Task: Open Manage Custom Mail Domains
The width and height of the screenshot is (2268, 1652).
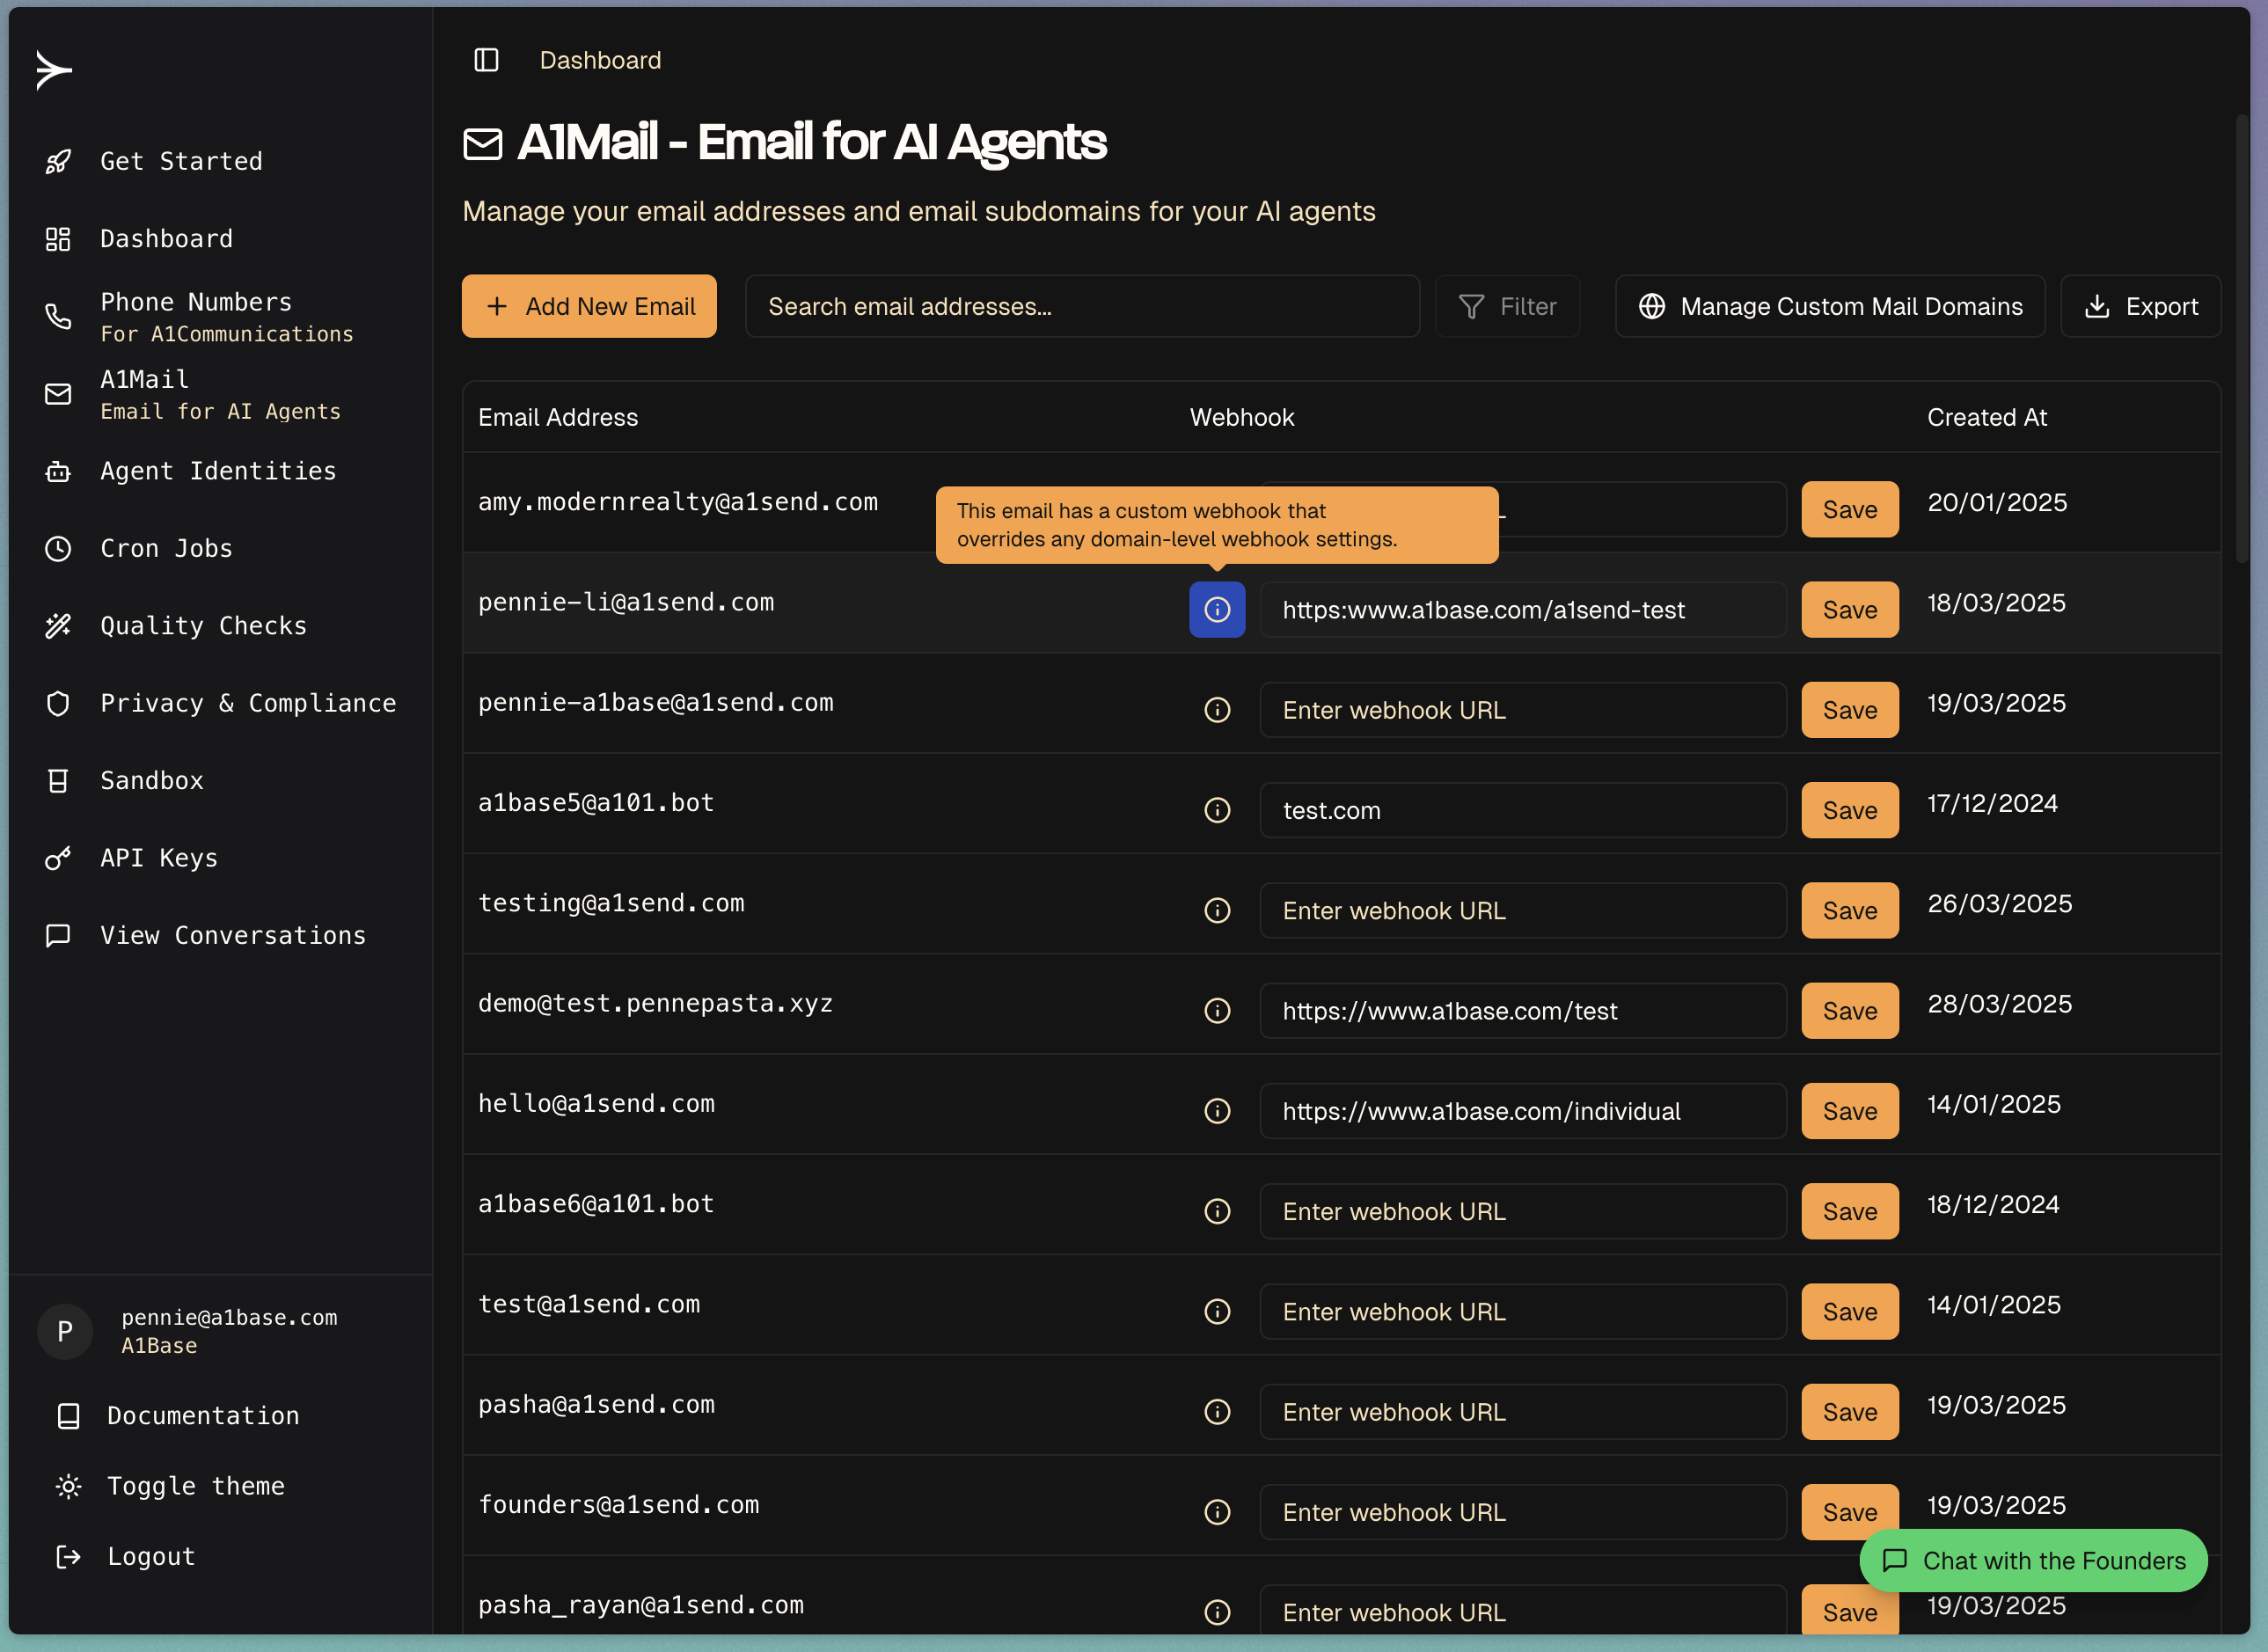Action: [1830, 306]
